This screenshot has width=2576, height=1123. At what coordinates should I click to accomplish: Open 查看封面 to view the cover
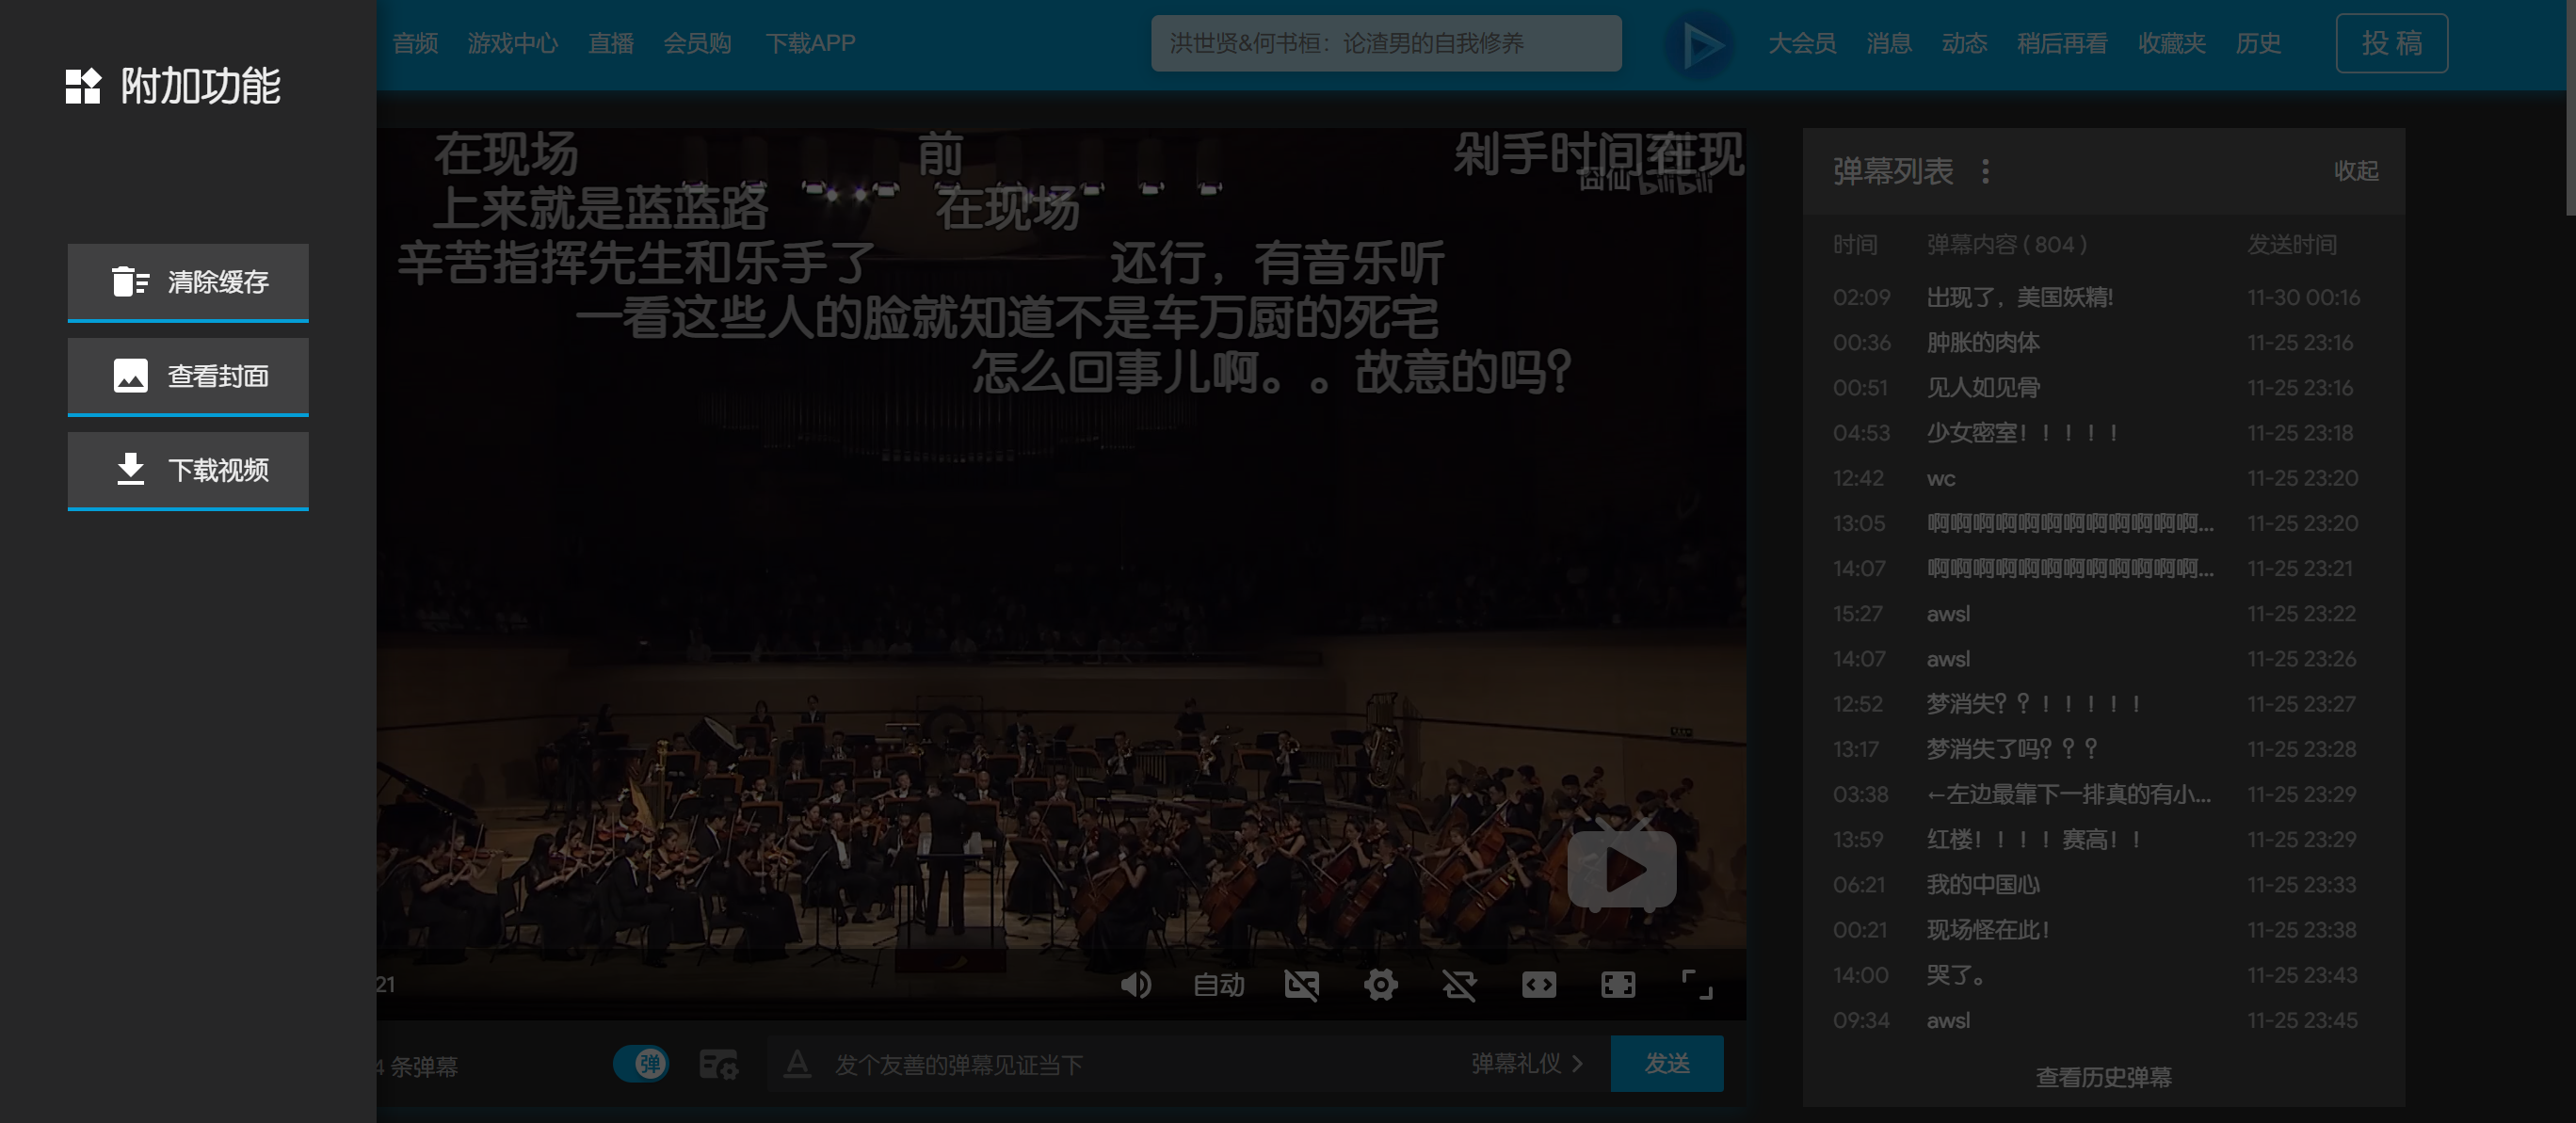(x=188, y=376)
